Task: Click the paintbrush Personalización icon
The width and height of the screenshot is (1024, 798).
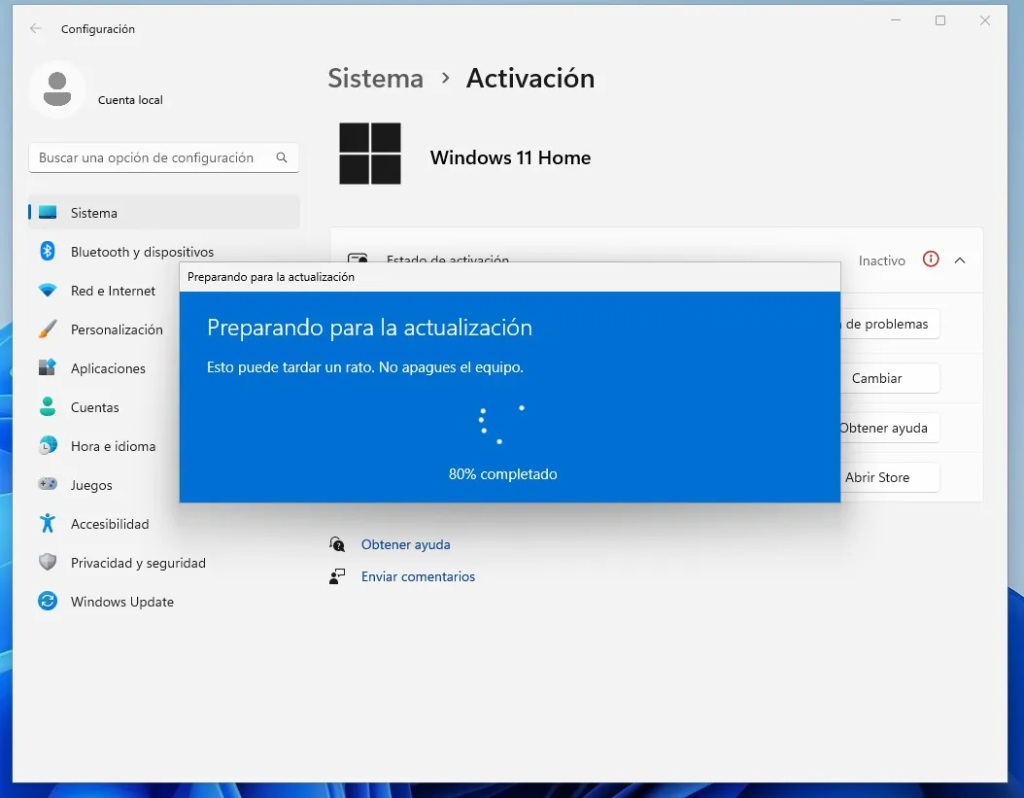Action: click(x=48, y=328)
